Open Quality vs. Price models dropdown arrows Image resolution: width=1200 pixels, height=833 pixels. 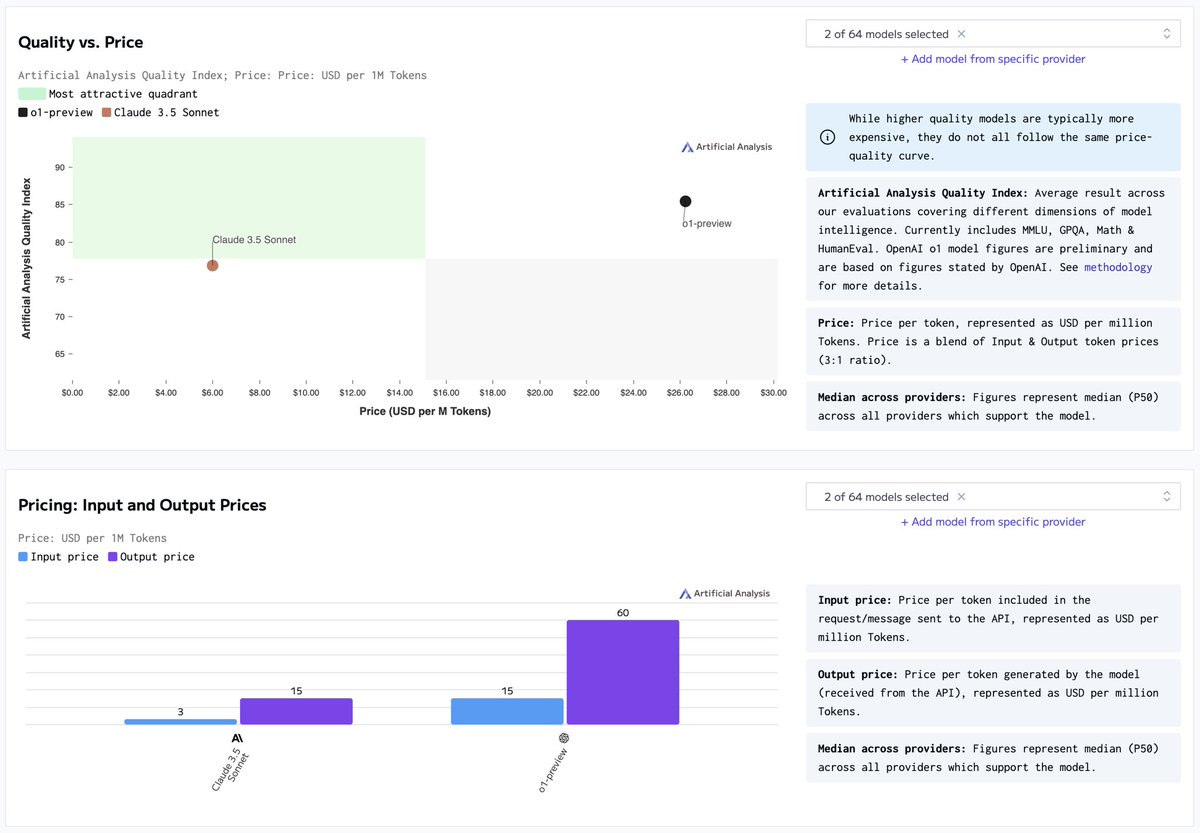pyautogui.click(x=1166, y=34)
